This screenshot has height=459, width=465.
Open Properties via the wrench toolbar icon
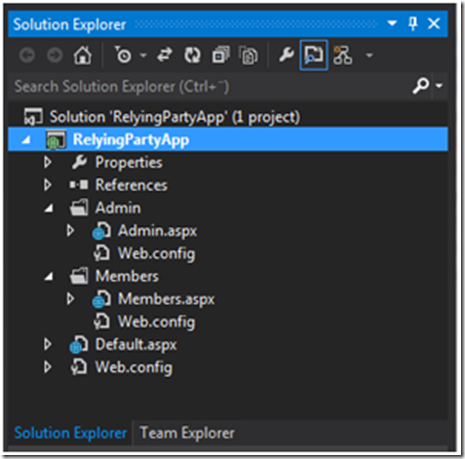pyautogui.click(x=286, y=55)
